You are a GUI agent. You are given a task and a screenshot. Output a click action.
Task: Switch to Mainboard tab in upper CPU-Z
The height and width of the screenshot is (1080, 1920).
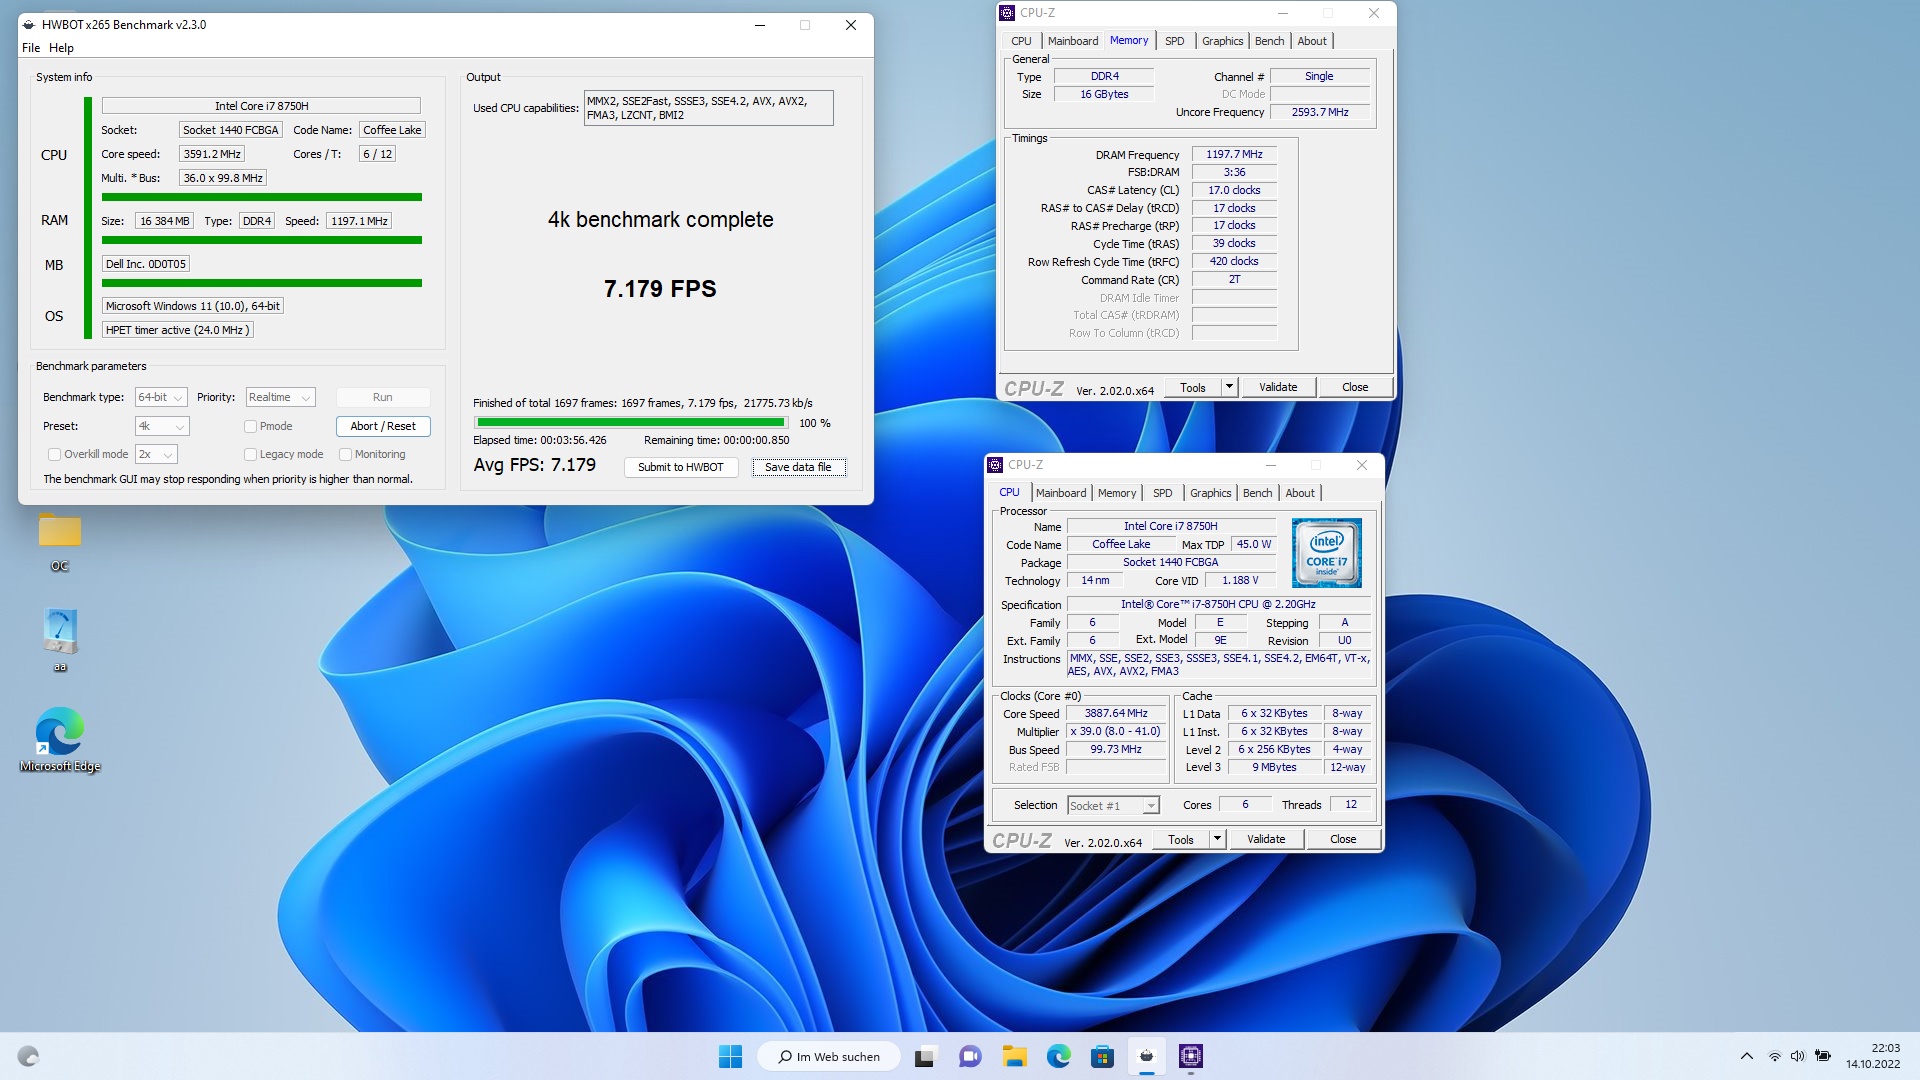pos(1073,41)
